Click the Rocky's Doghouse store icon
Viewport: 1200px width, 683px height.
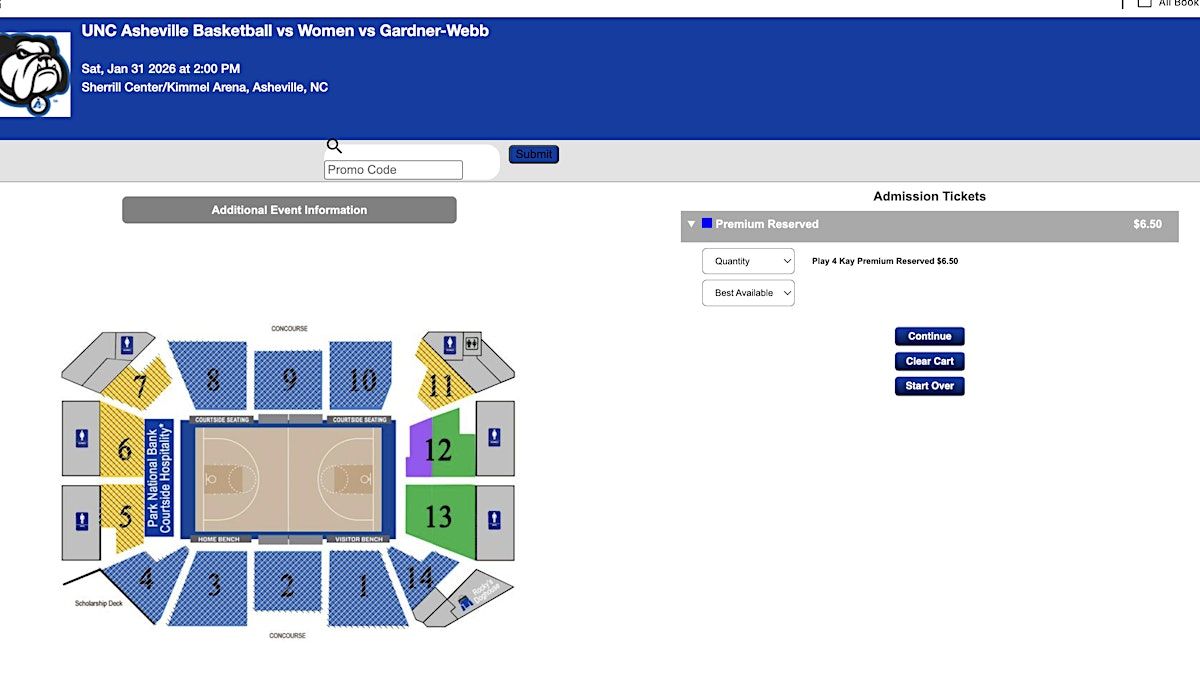coord(465,603)
